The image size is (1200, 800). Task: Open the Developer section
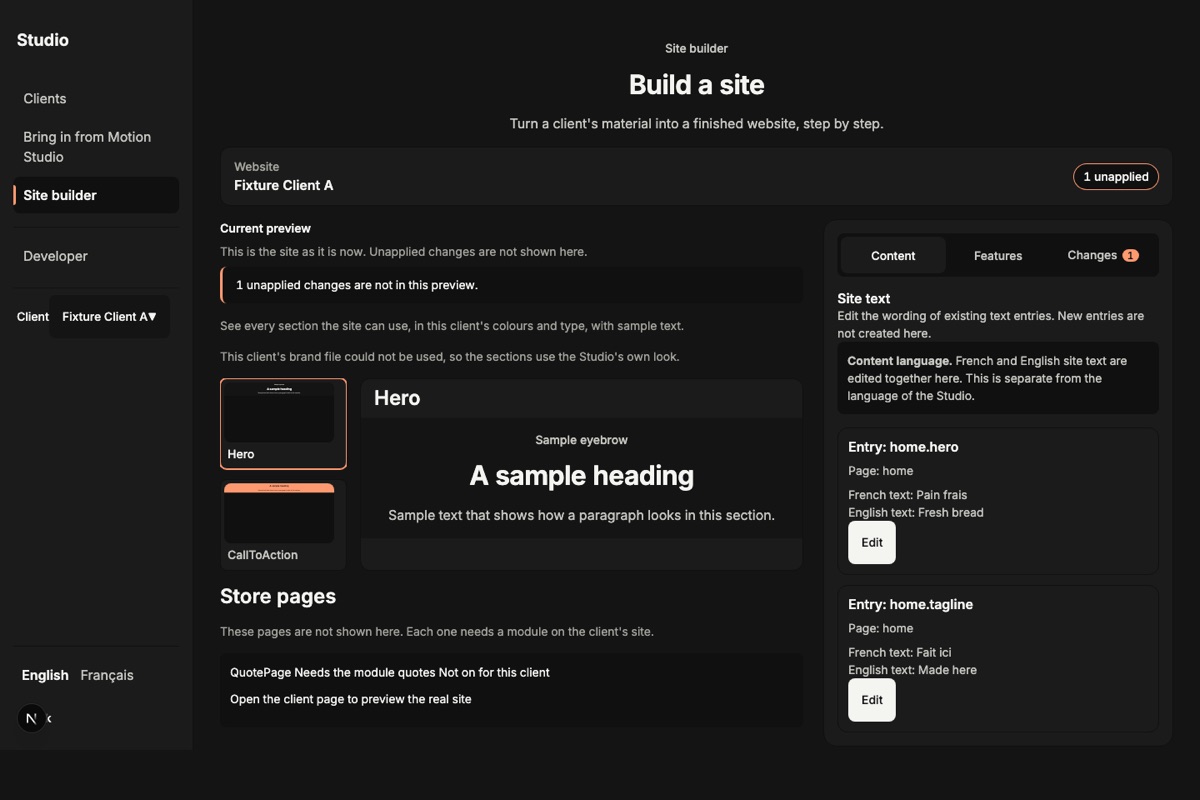(x=96, y=256)
